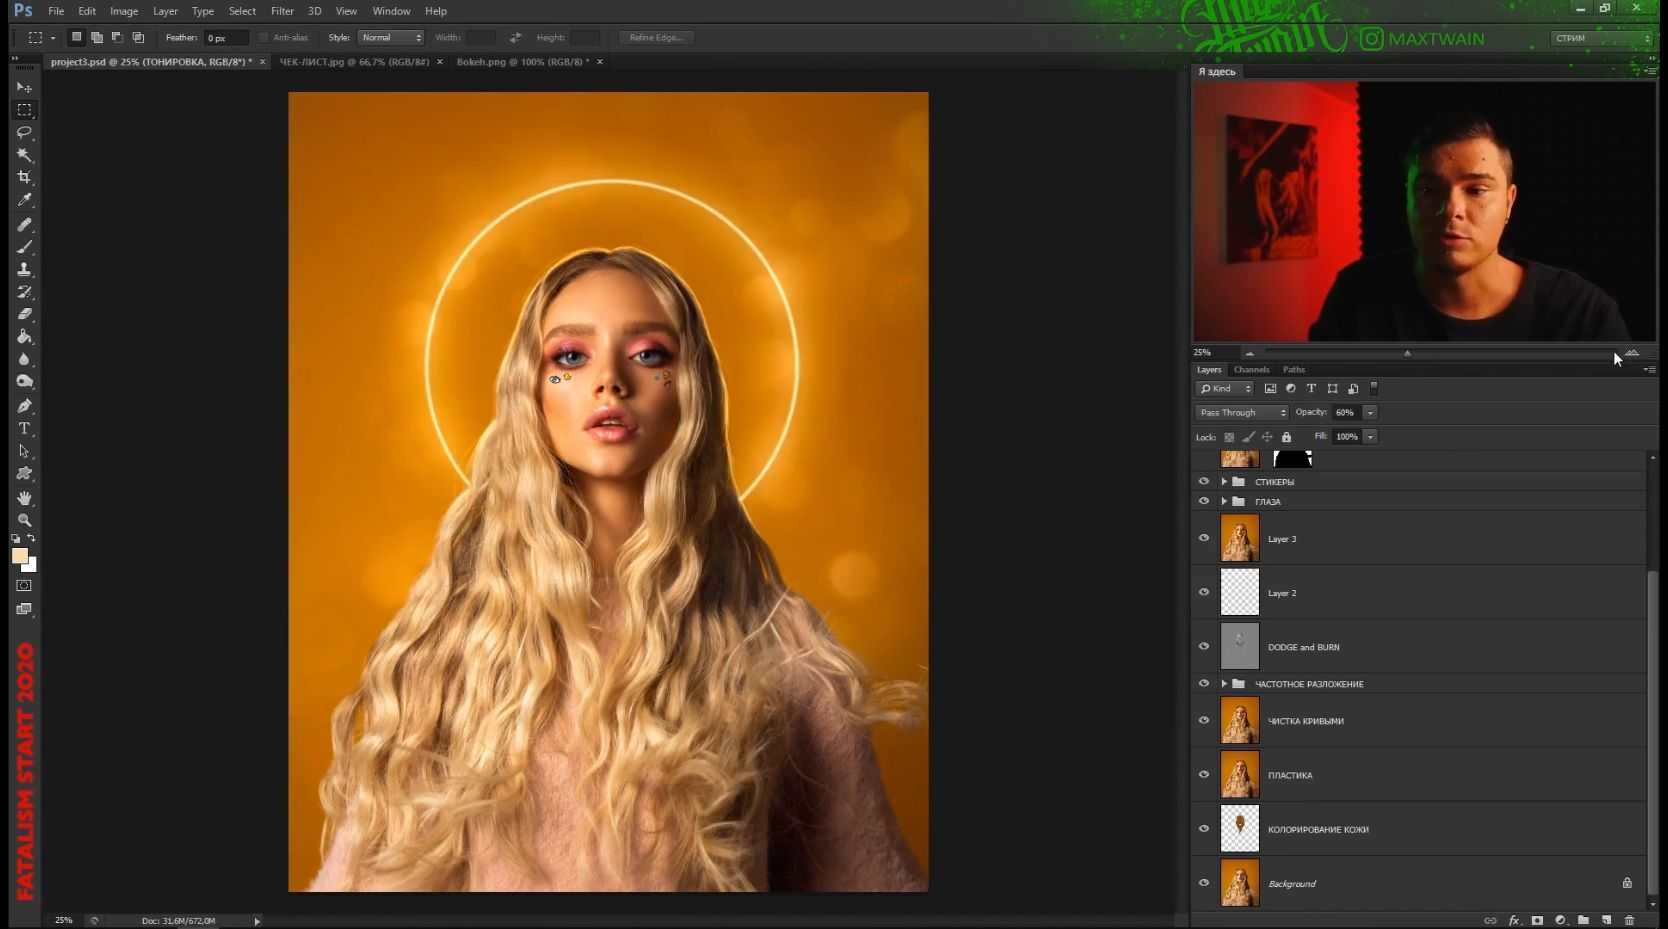The image size is (1668, 929).
Task: Create new fill or adjustment layer
Action: pos(1560,920)
